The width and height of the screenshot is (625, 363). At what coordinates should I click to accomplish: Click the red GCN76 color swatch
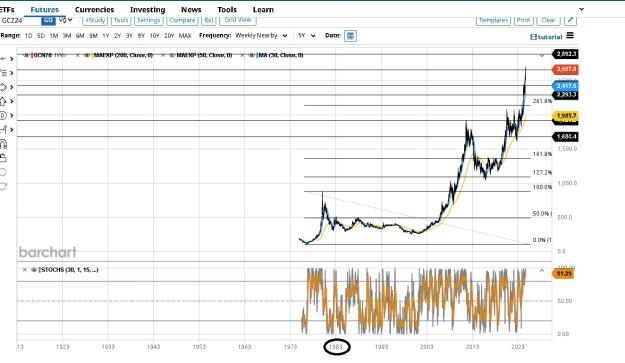point(32,55)
